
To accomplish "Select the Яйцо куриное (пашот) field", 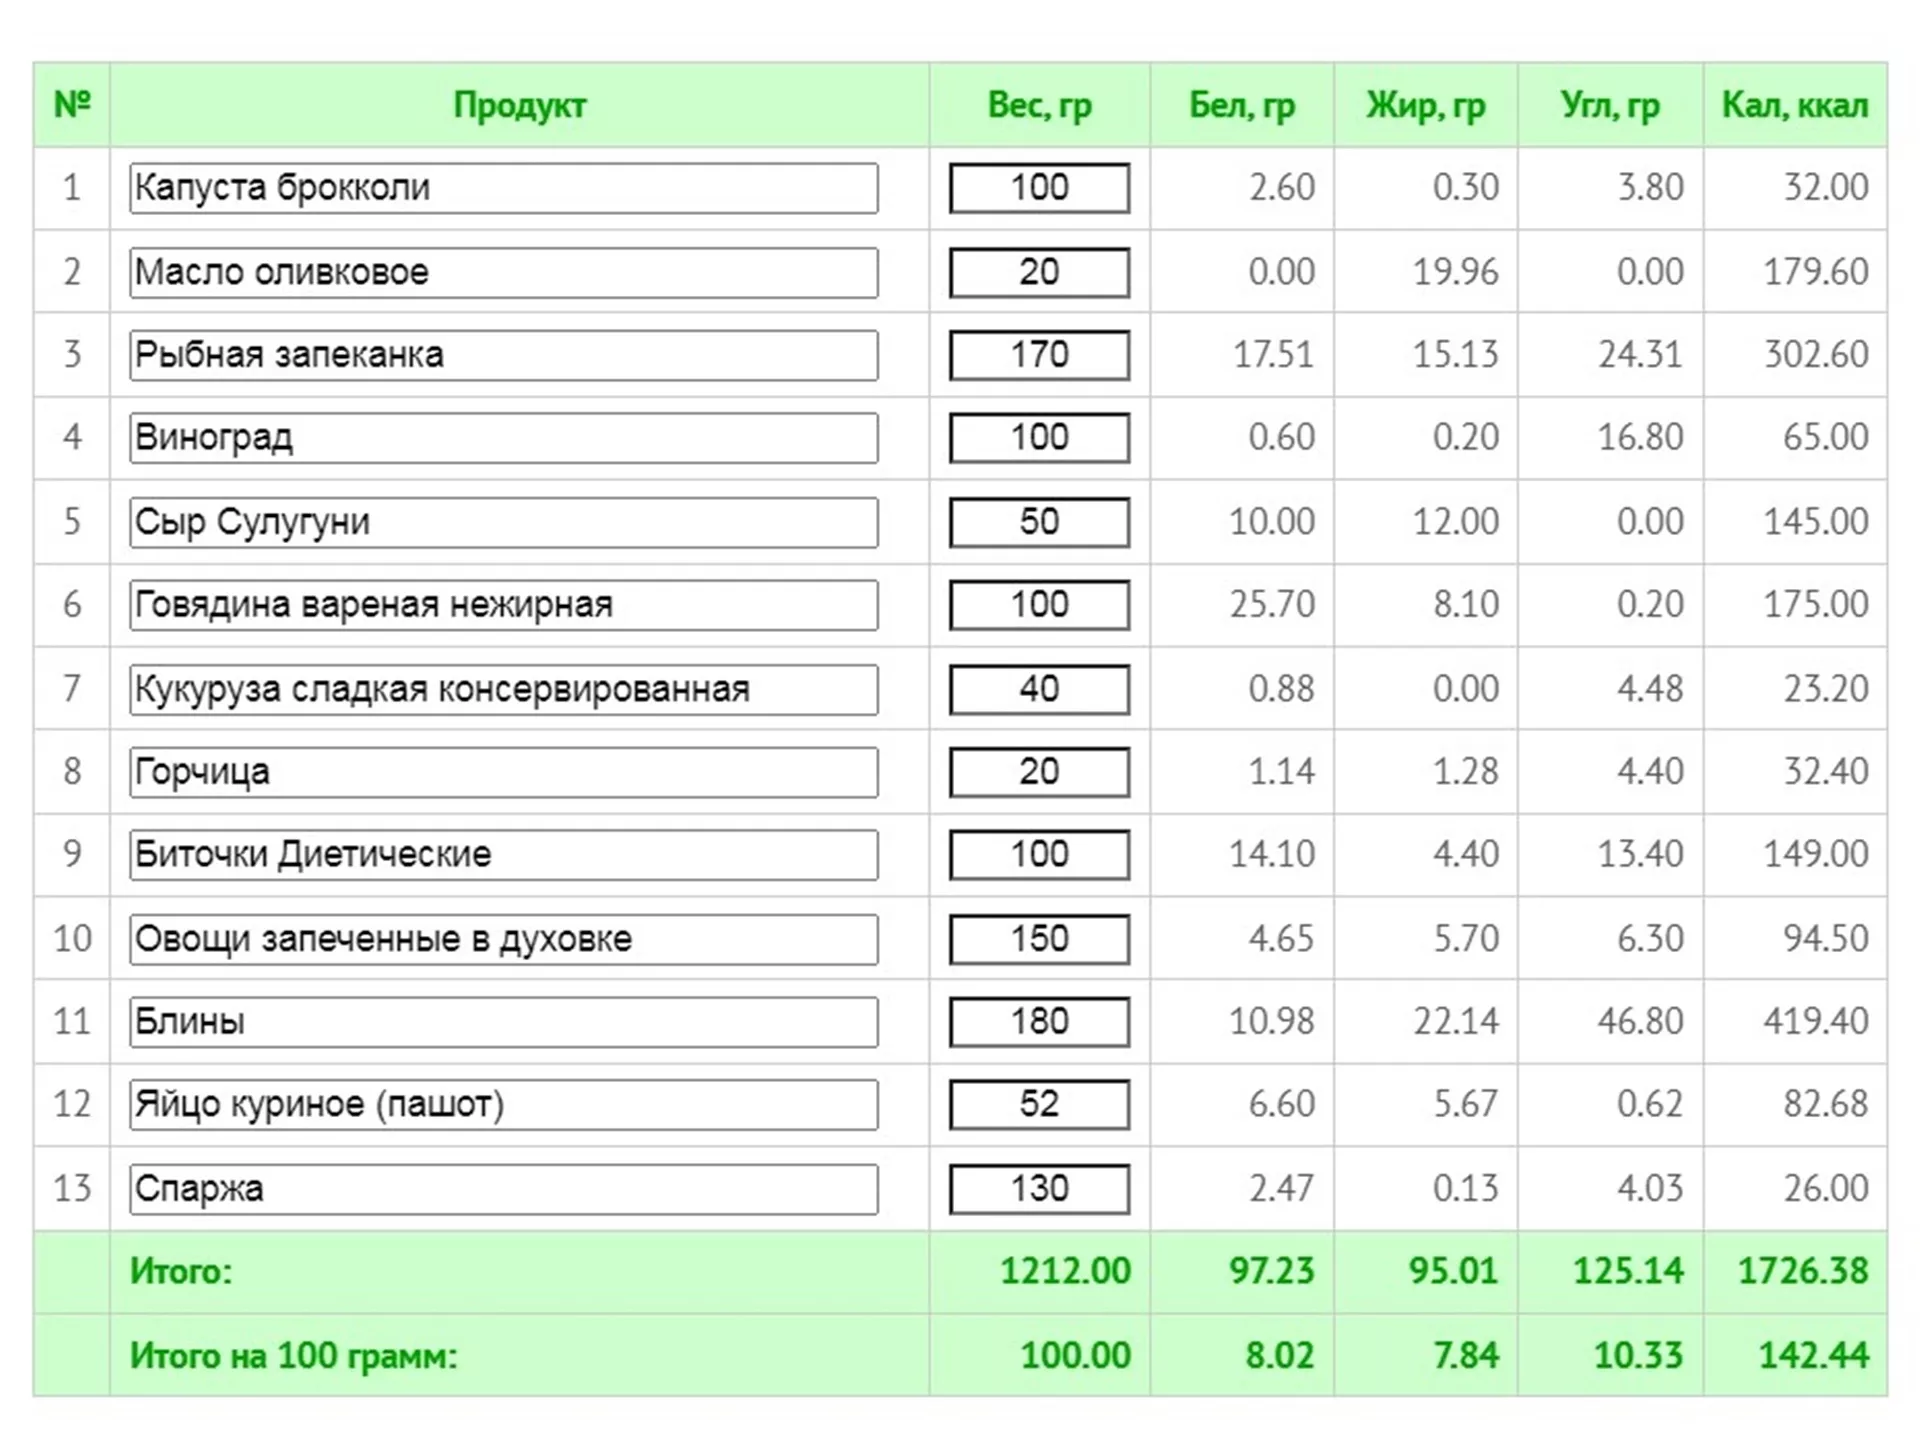I will coord(503,1105).
